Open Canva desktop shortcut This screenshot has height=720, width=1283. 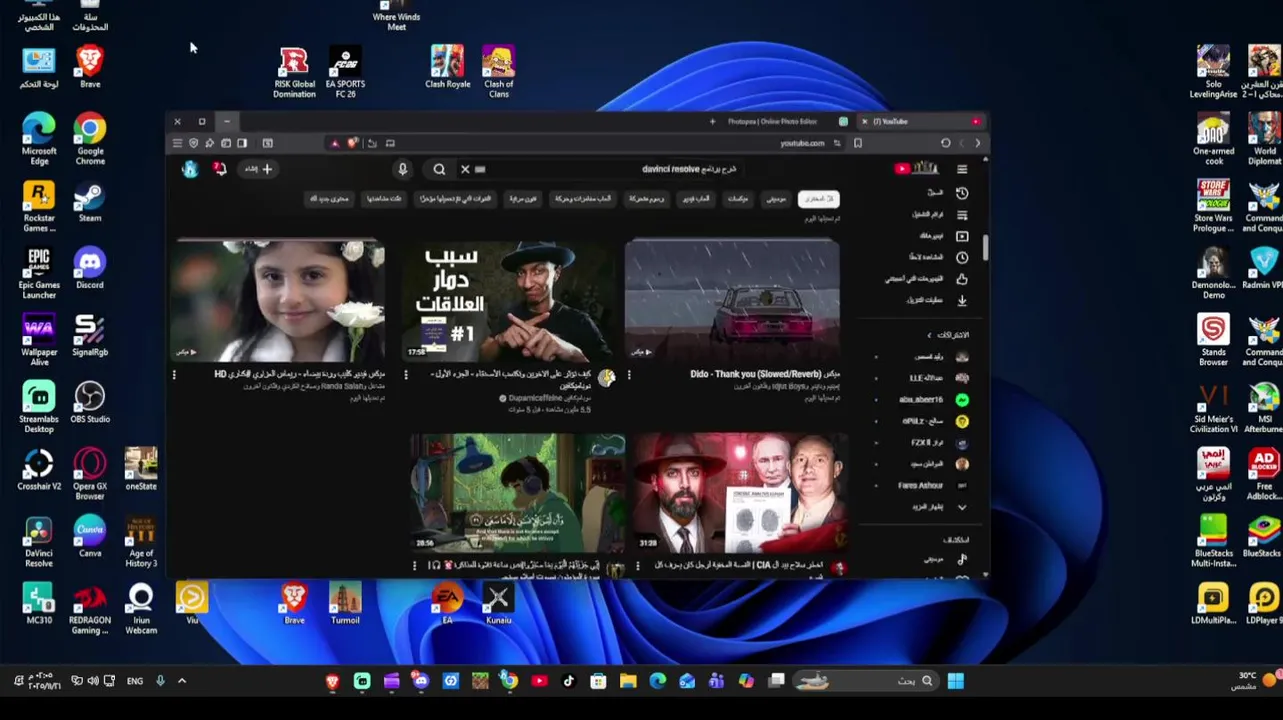point(89,537)
